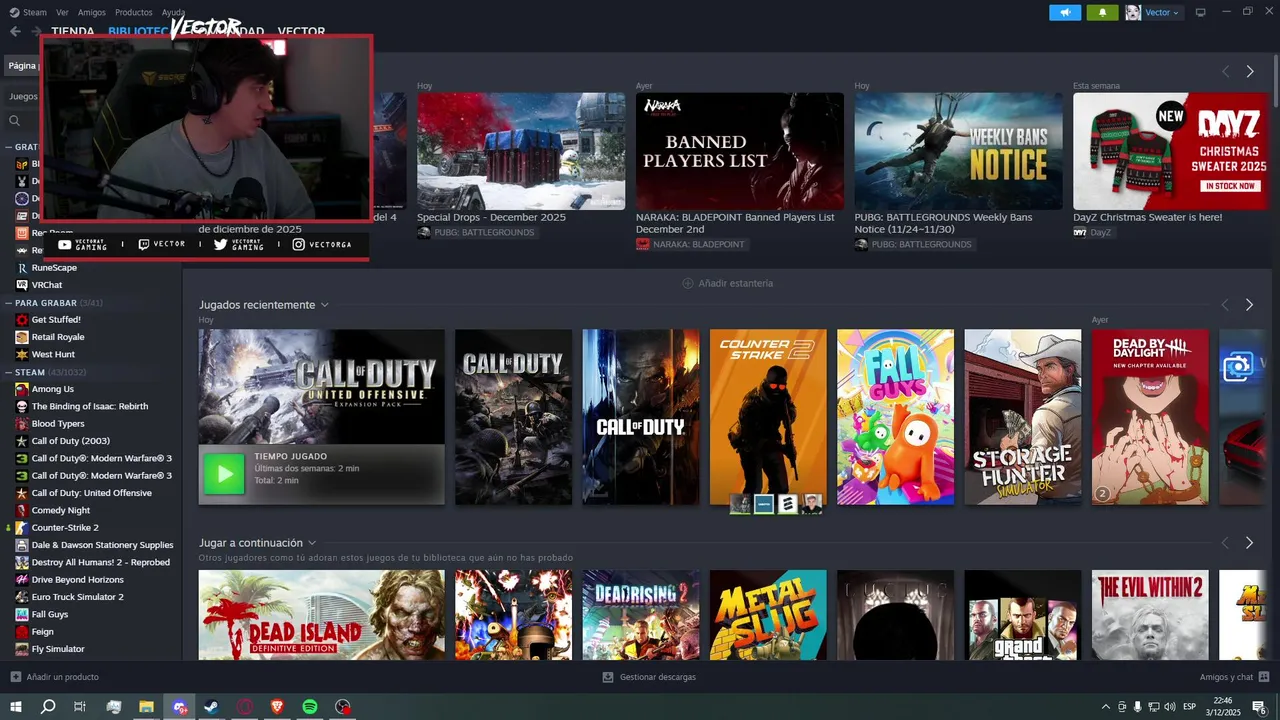
Task: Open Gestionar descargas
Action: (649, 677)
